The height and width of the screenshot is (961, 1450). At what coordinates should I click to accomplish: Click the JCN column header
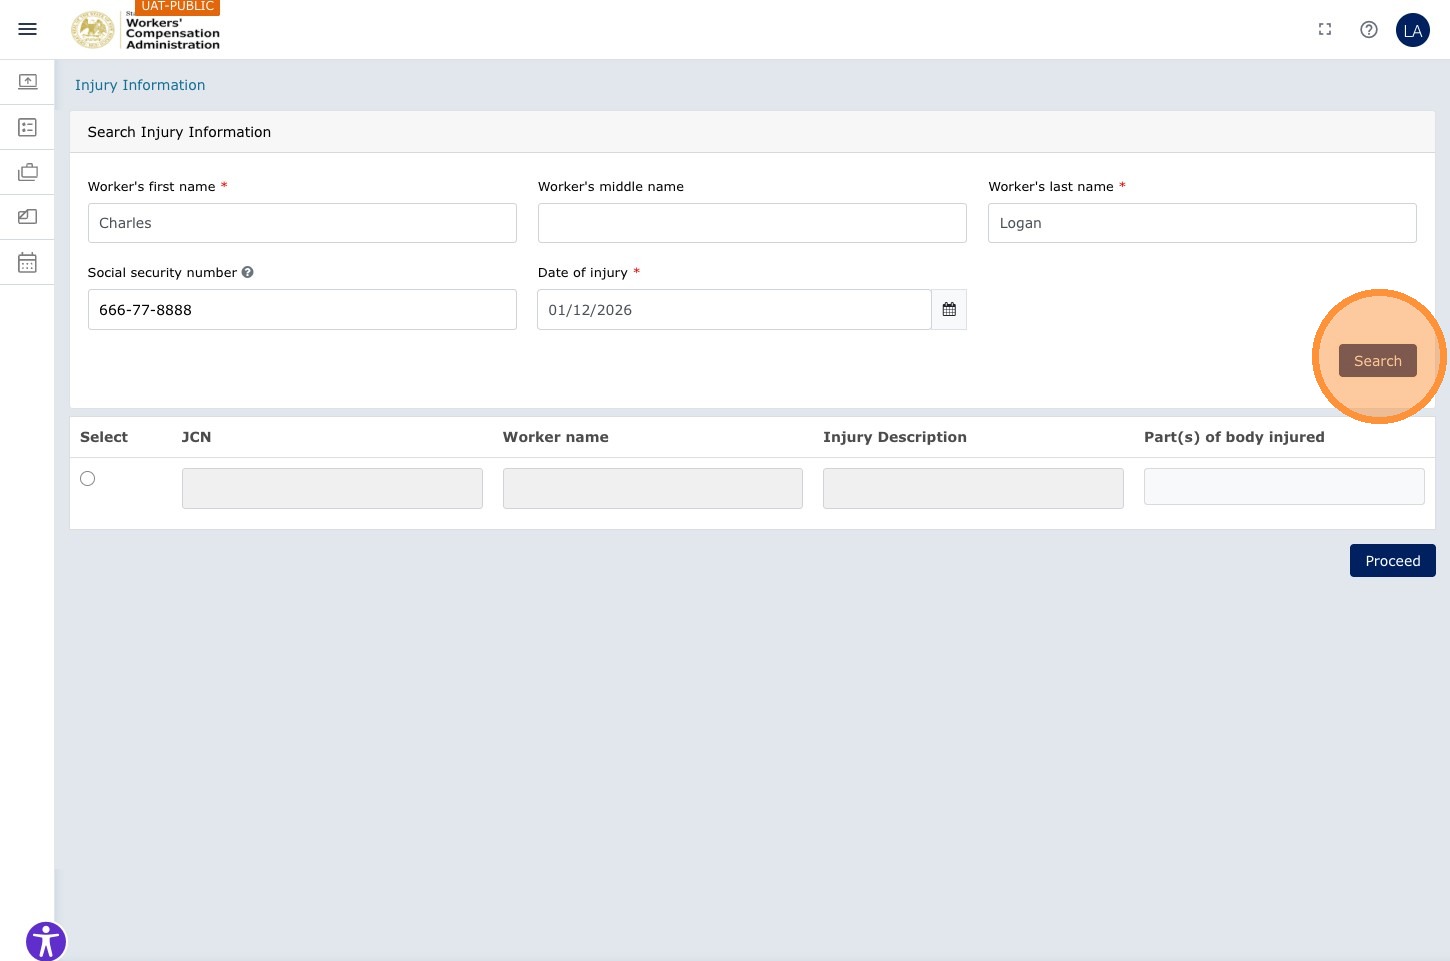(x=196, y=437)
